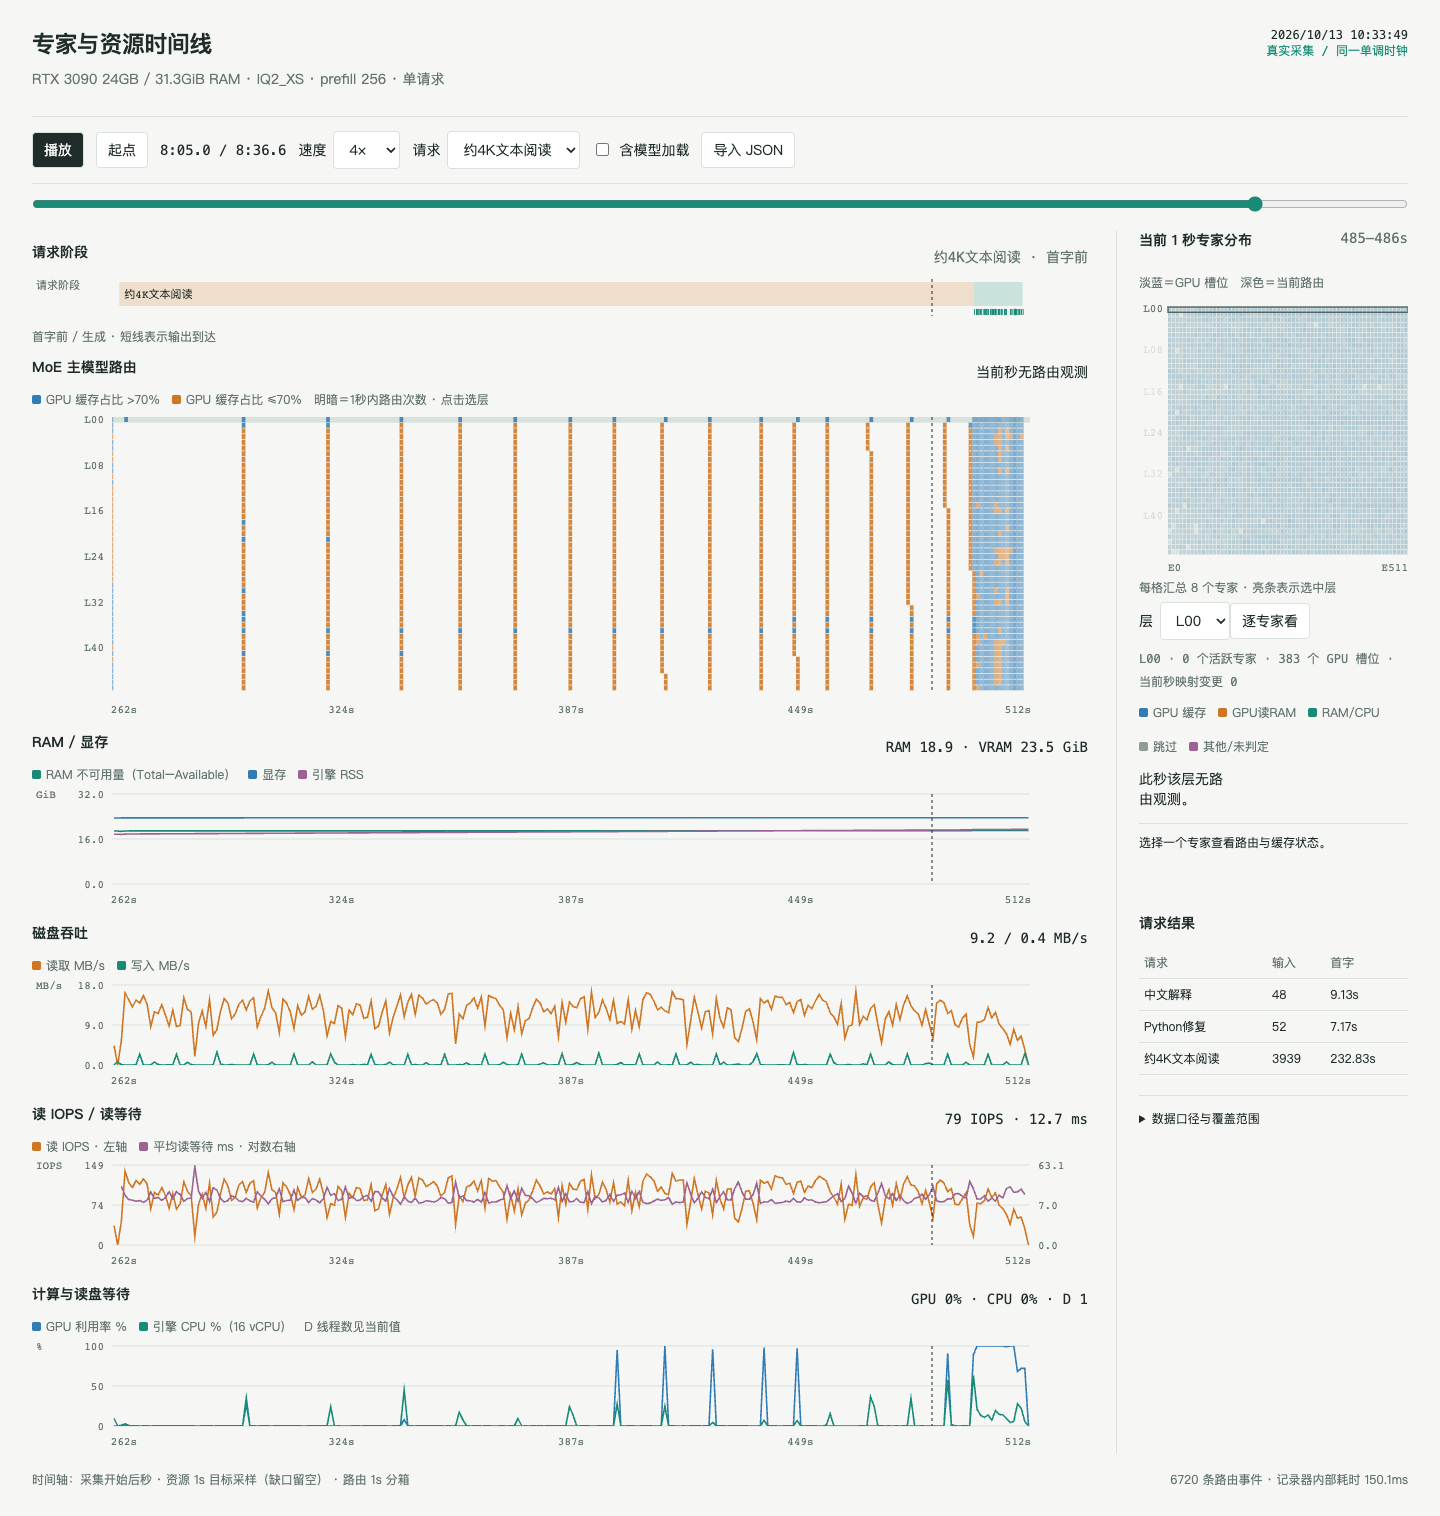The width and height of the screenshot is (1440, 1516).
Task: Click the RAM 不可用量 legend entry
Action: pyautogui.click(x=131, y=775)
